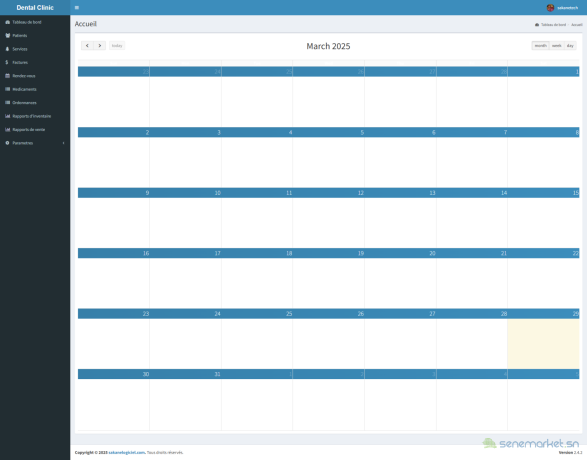The image size is (587, 460).
Task: Click the sakanetech user avatar
Action: pyautogui.click(x=550, y=7)
